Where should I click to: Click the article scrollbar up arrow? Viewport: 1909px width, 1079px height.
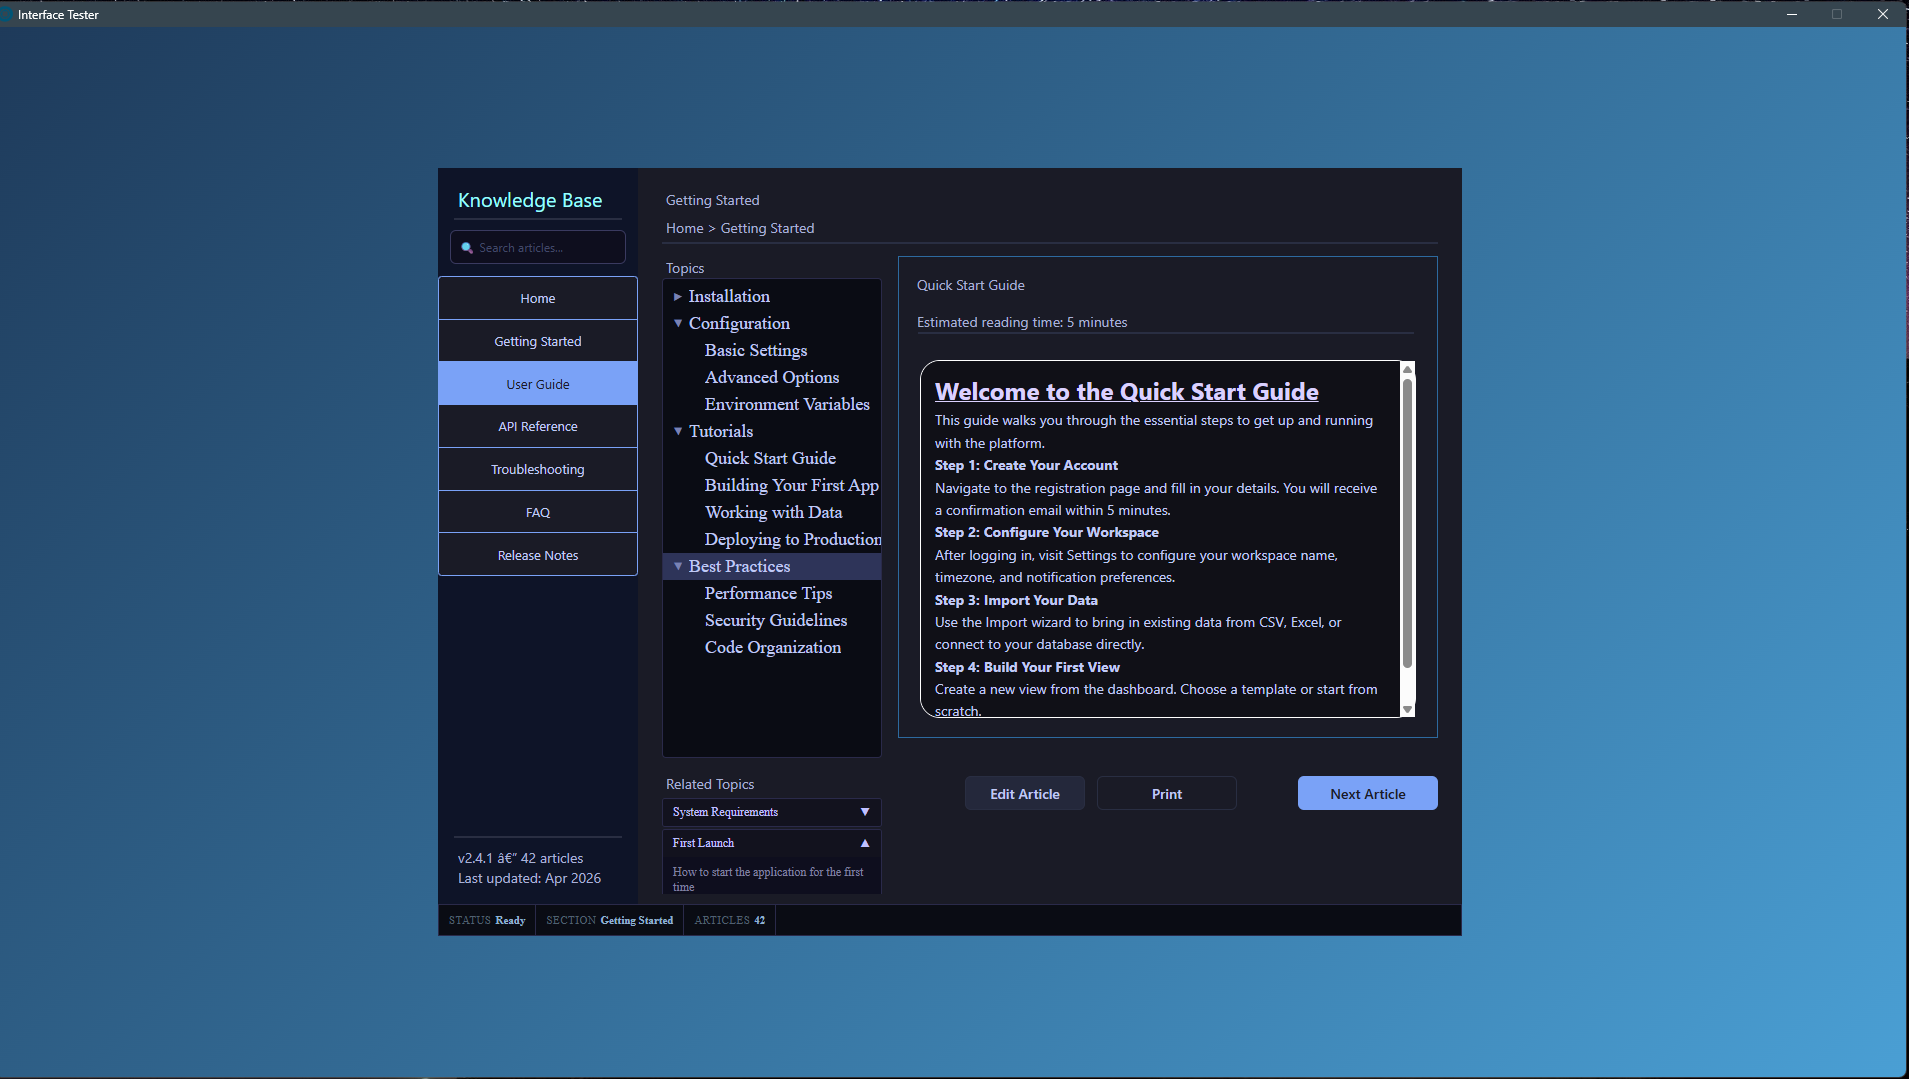pos(1407,370)
